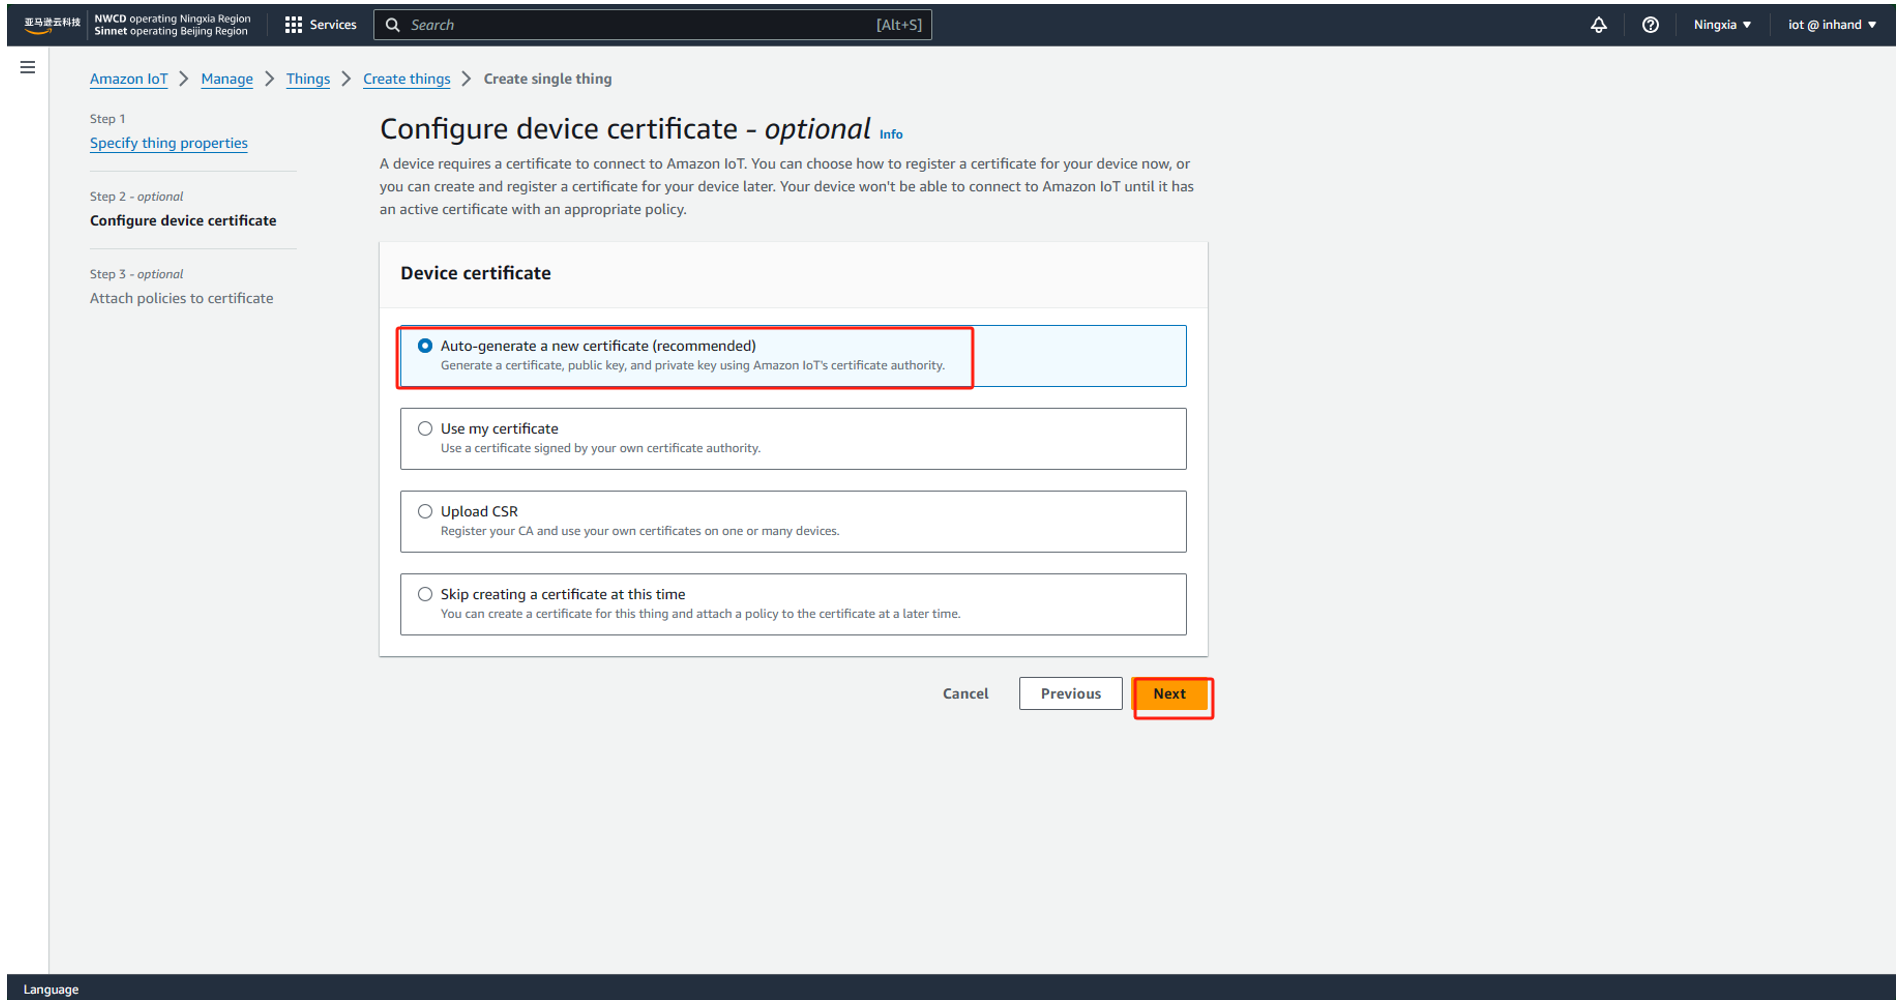Image resolution: width=1899 pixels, height=1000 pixels.
Task: Click the Previous button
Action: [x=1070, y=694]
